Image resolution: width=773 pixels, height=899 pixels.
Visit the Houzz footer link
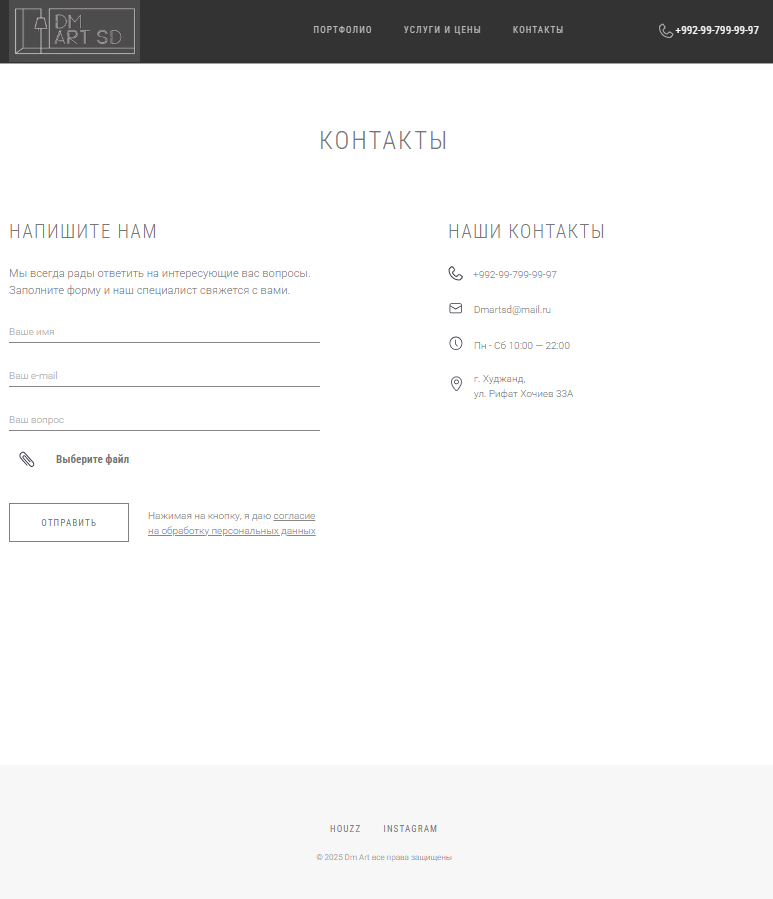coord(345,829)
